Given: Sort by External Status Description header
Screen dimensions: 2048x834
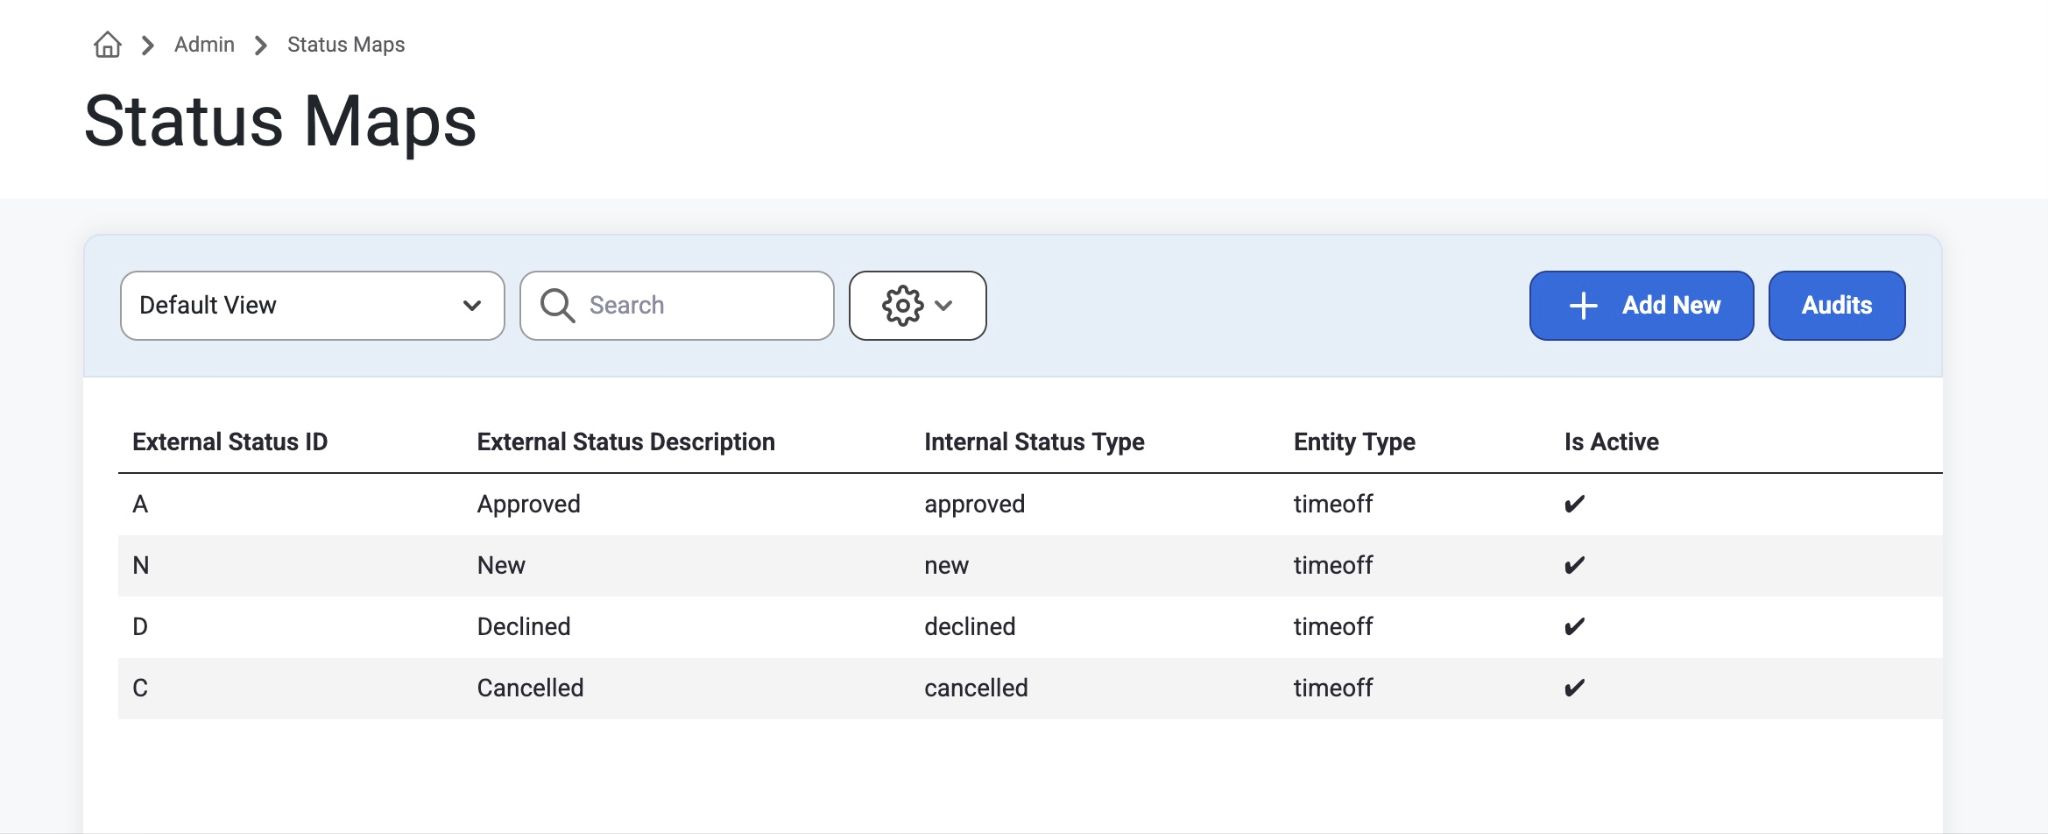Looking at the screenshot, I should (x=626, y=442).
